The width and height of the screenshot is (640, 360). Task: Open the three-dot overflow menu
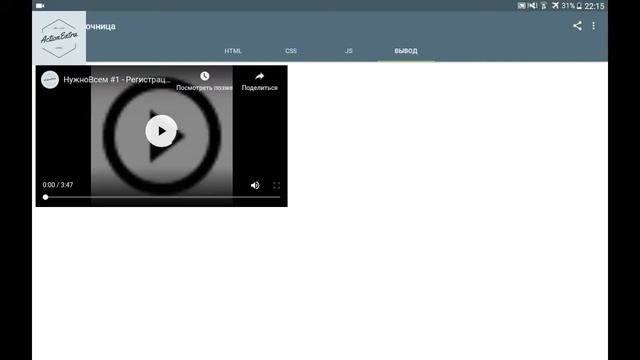click(593, 26)
